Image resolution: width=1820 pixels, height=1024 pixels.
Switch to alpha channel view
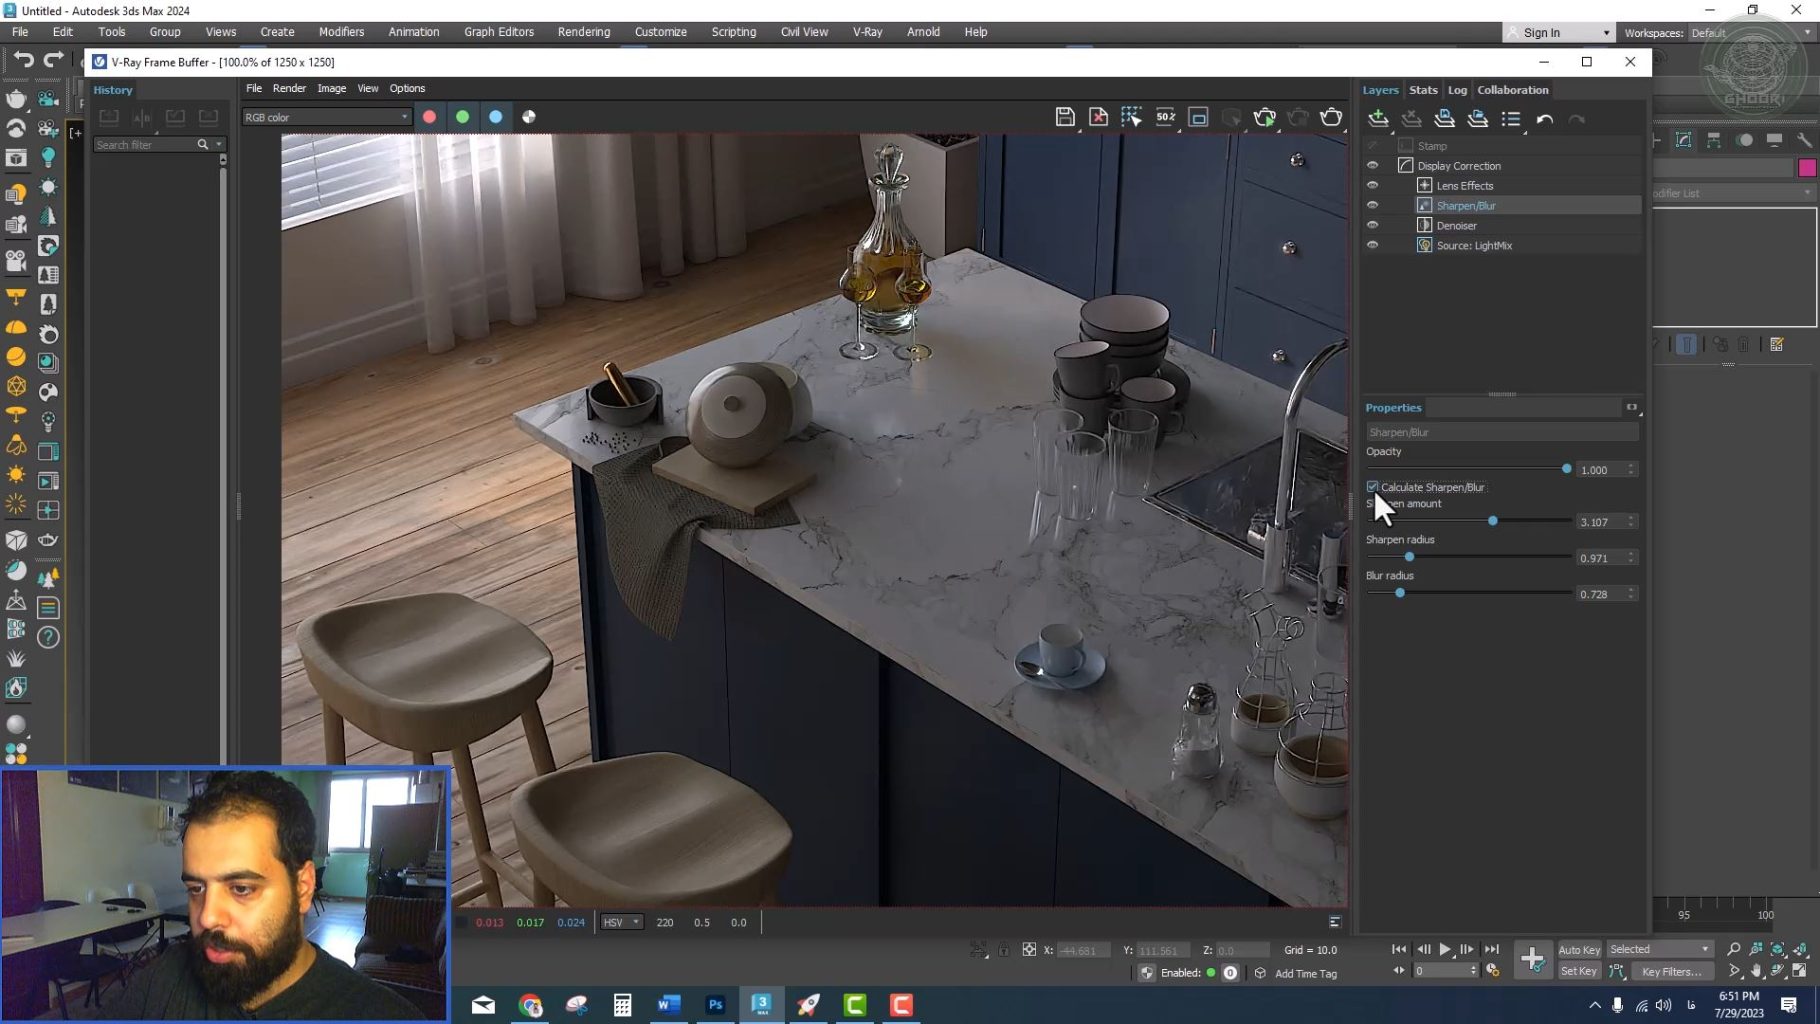pos(529,117)
